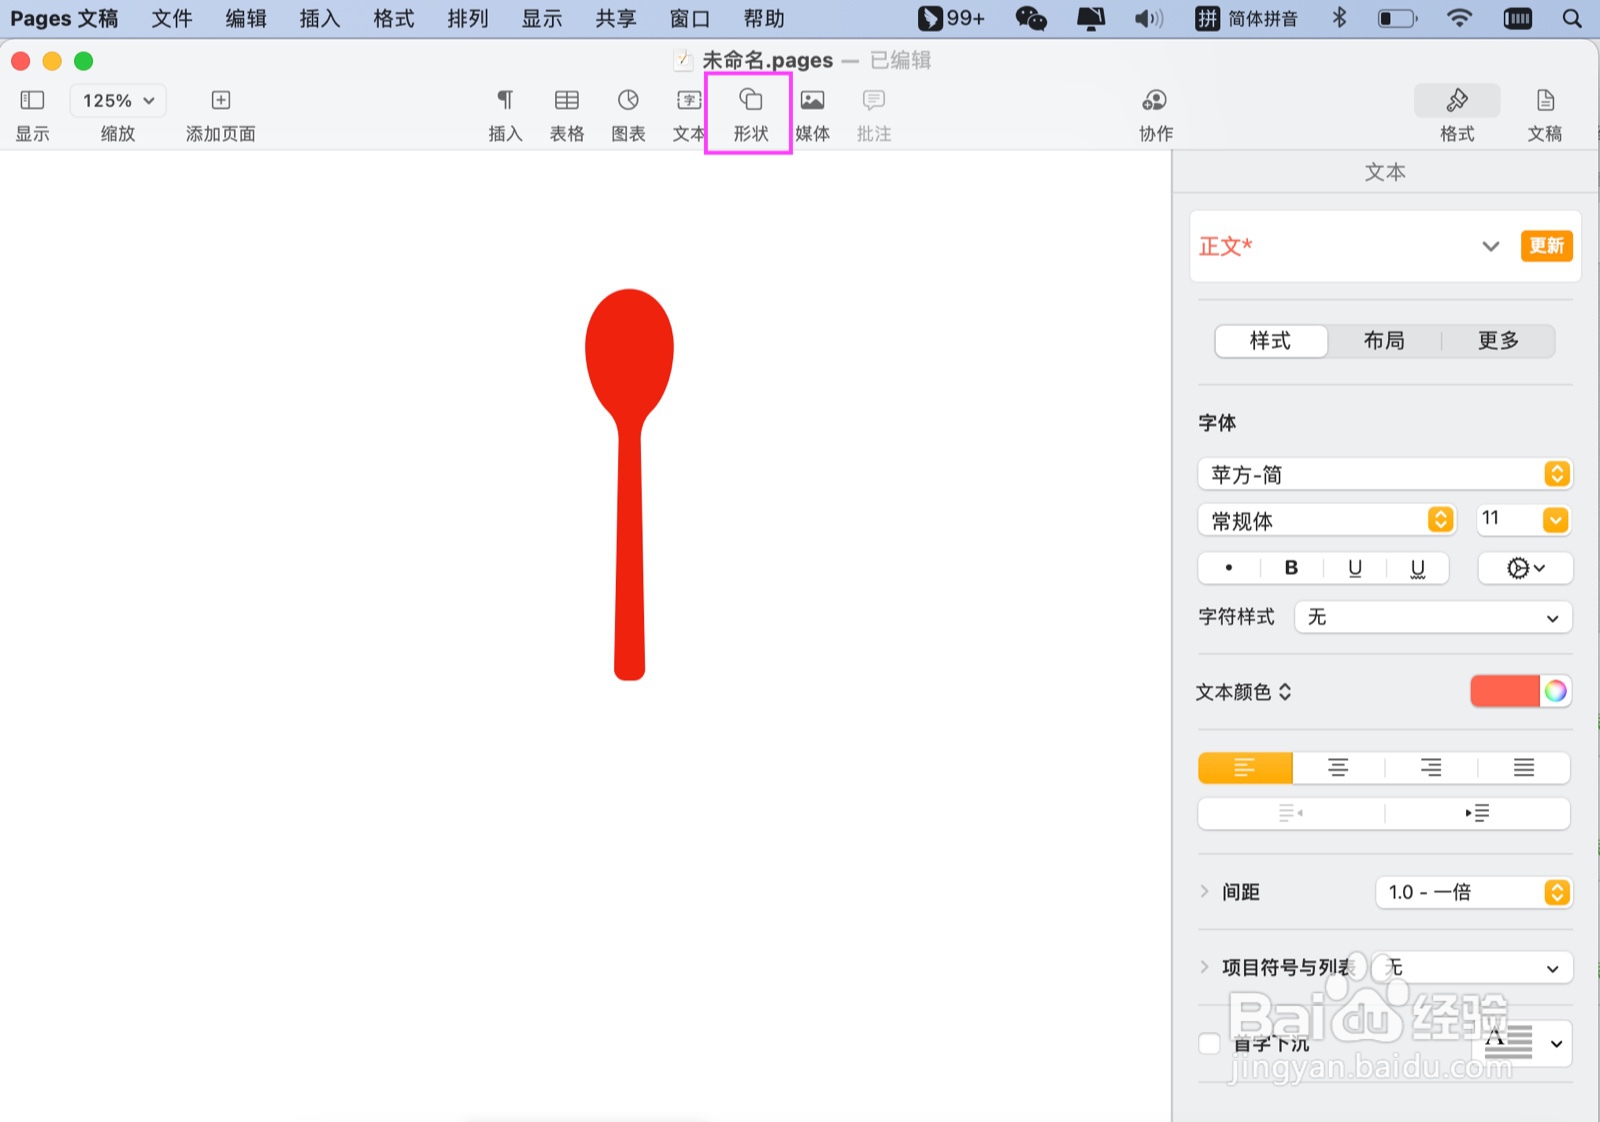Open the 苹方-简 font dropdown

click(x=1385, y=474)
